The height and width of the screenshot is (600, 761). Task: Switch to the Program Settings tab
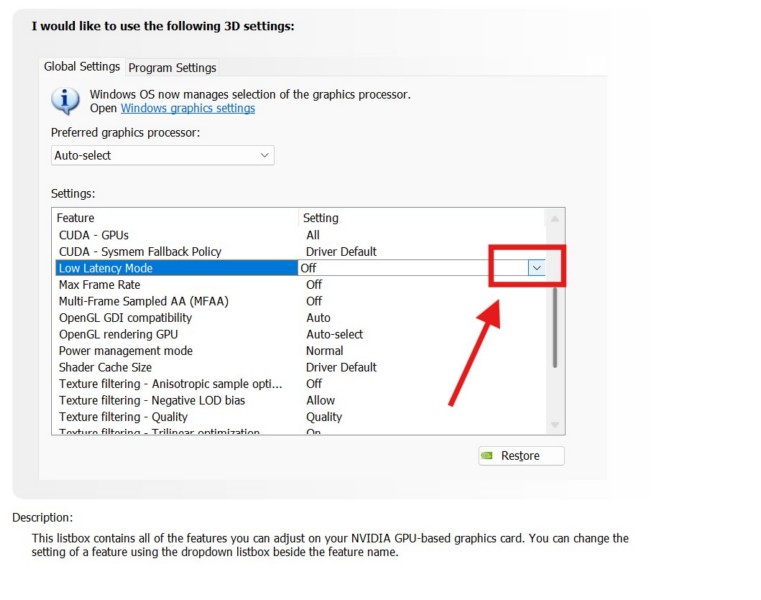[x=172, y=67]
